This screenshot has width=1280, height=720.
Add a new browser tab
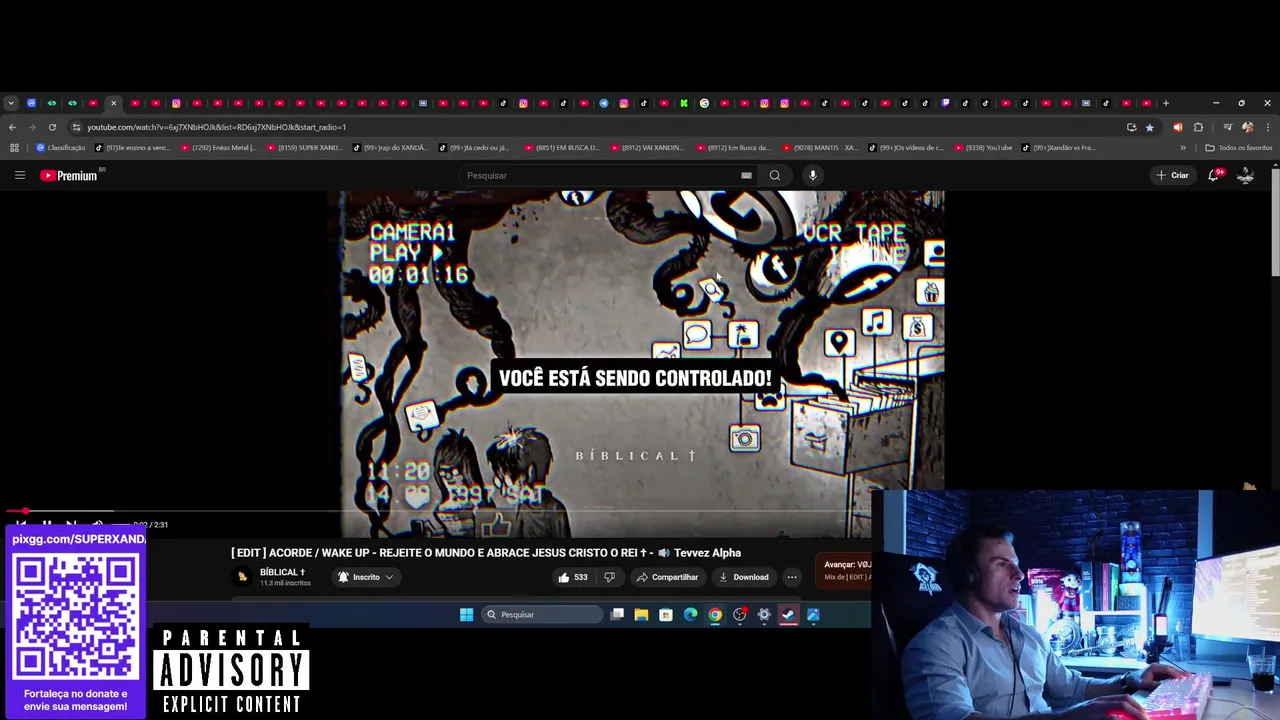coord(1165,103)
